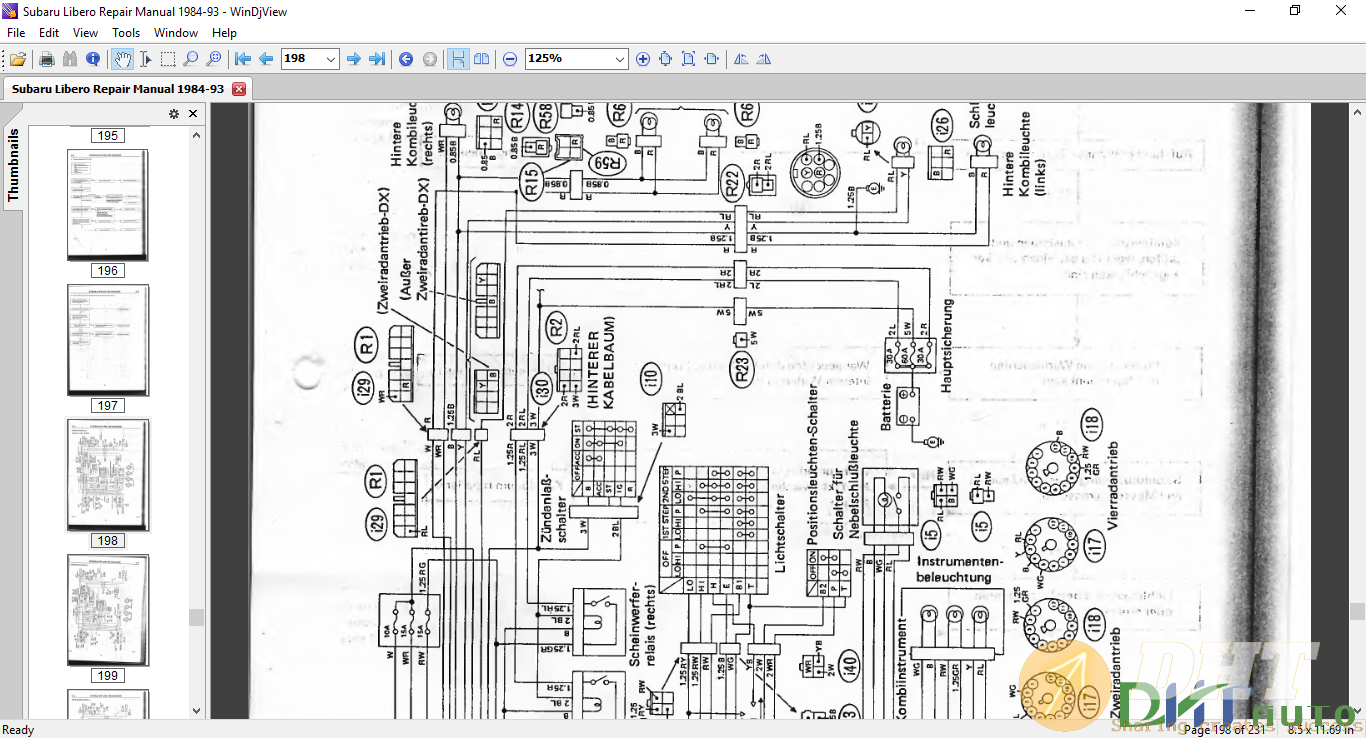Click the Ready status bar text
Screen dimensions: 1366x738
pos(19,730)
